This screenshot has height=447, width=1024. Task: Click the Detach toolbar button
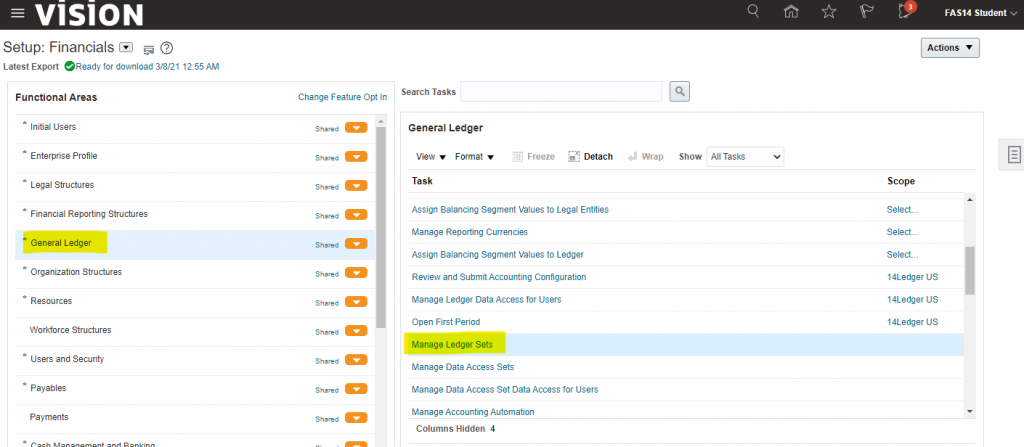(x=590, y=157)
